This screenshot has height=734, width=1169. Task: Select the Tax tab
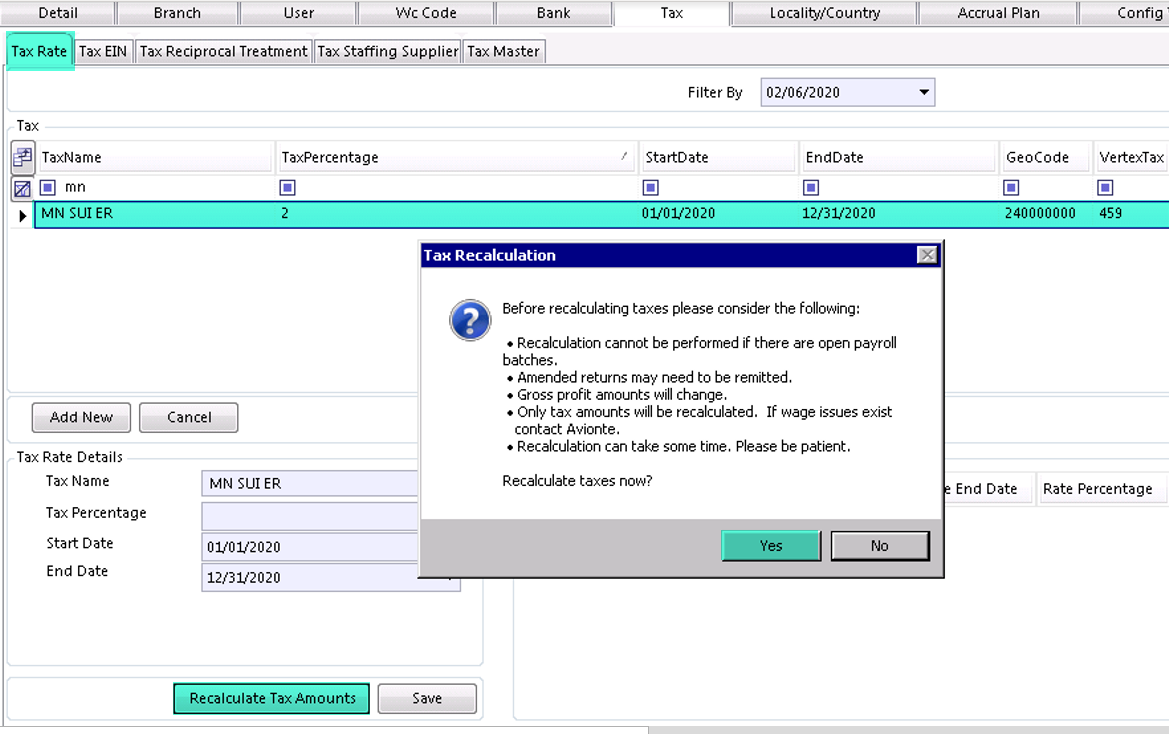point(671,13)
